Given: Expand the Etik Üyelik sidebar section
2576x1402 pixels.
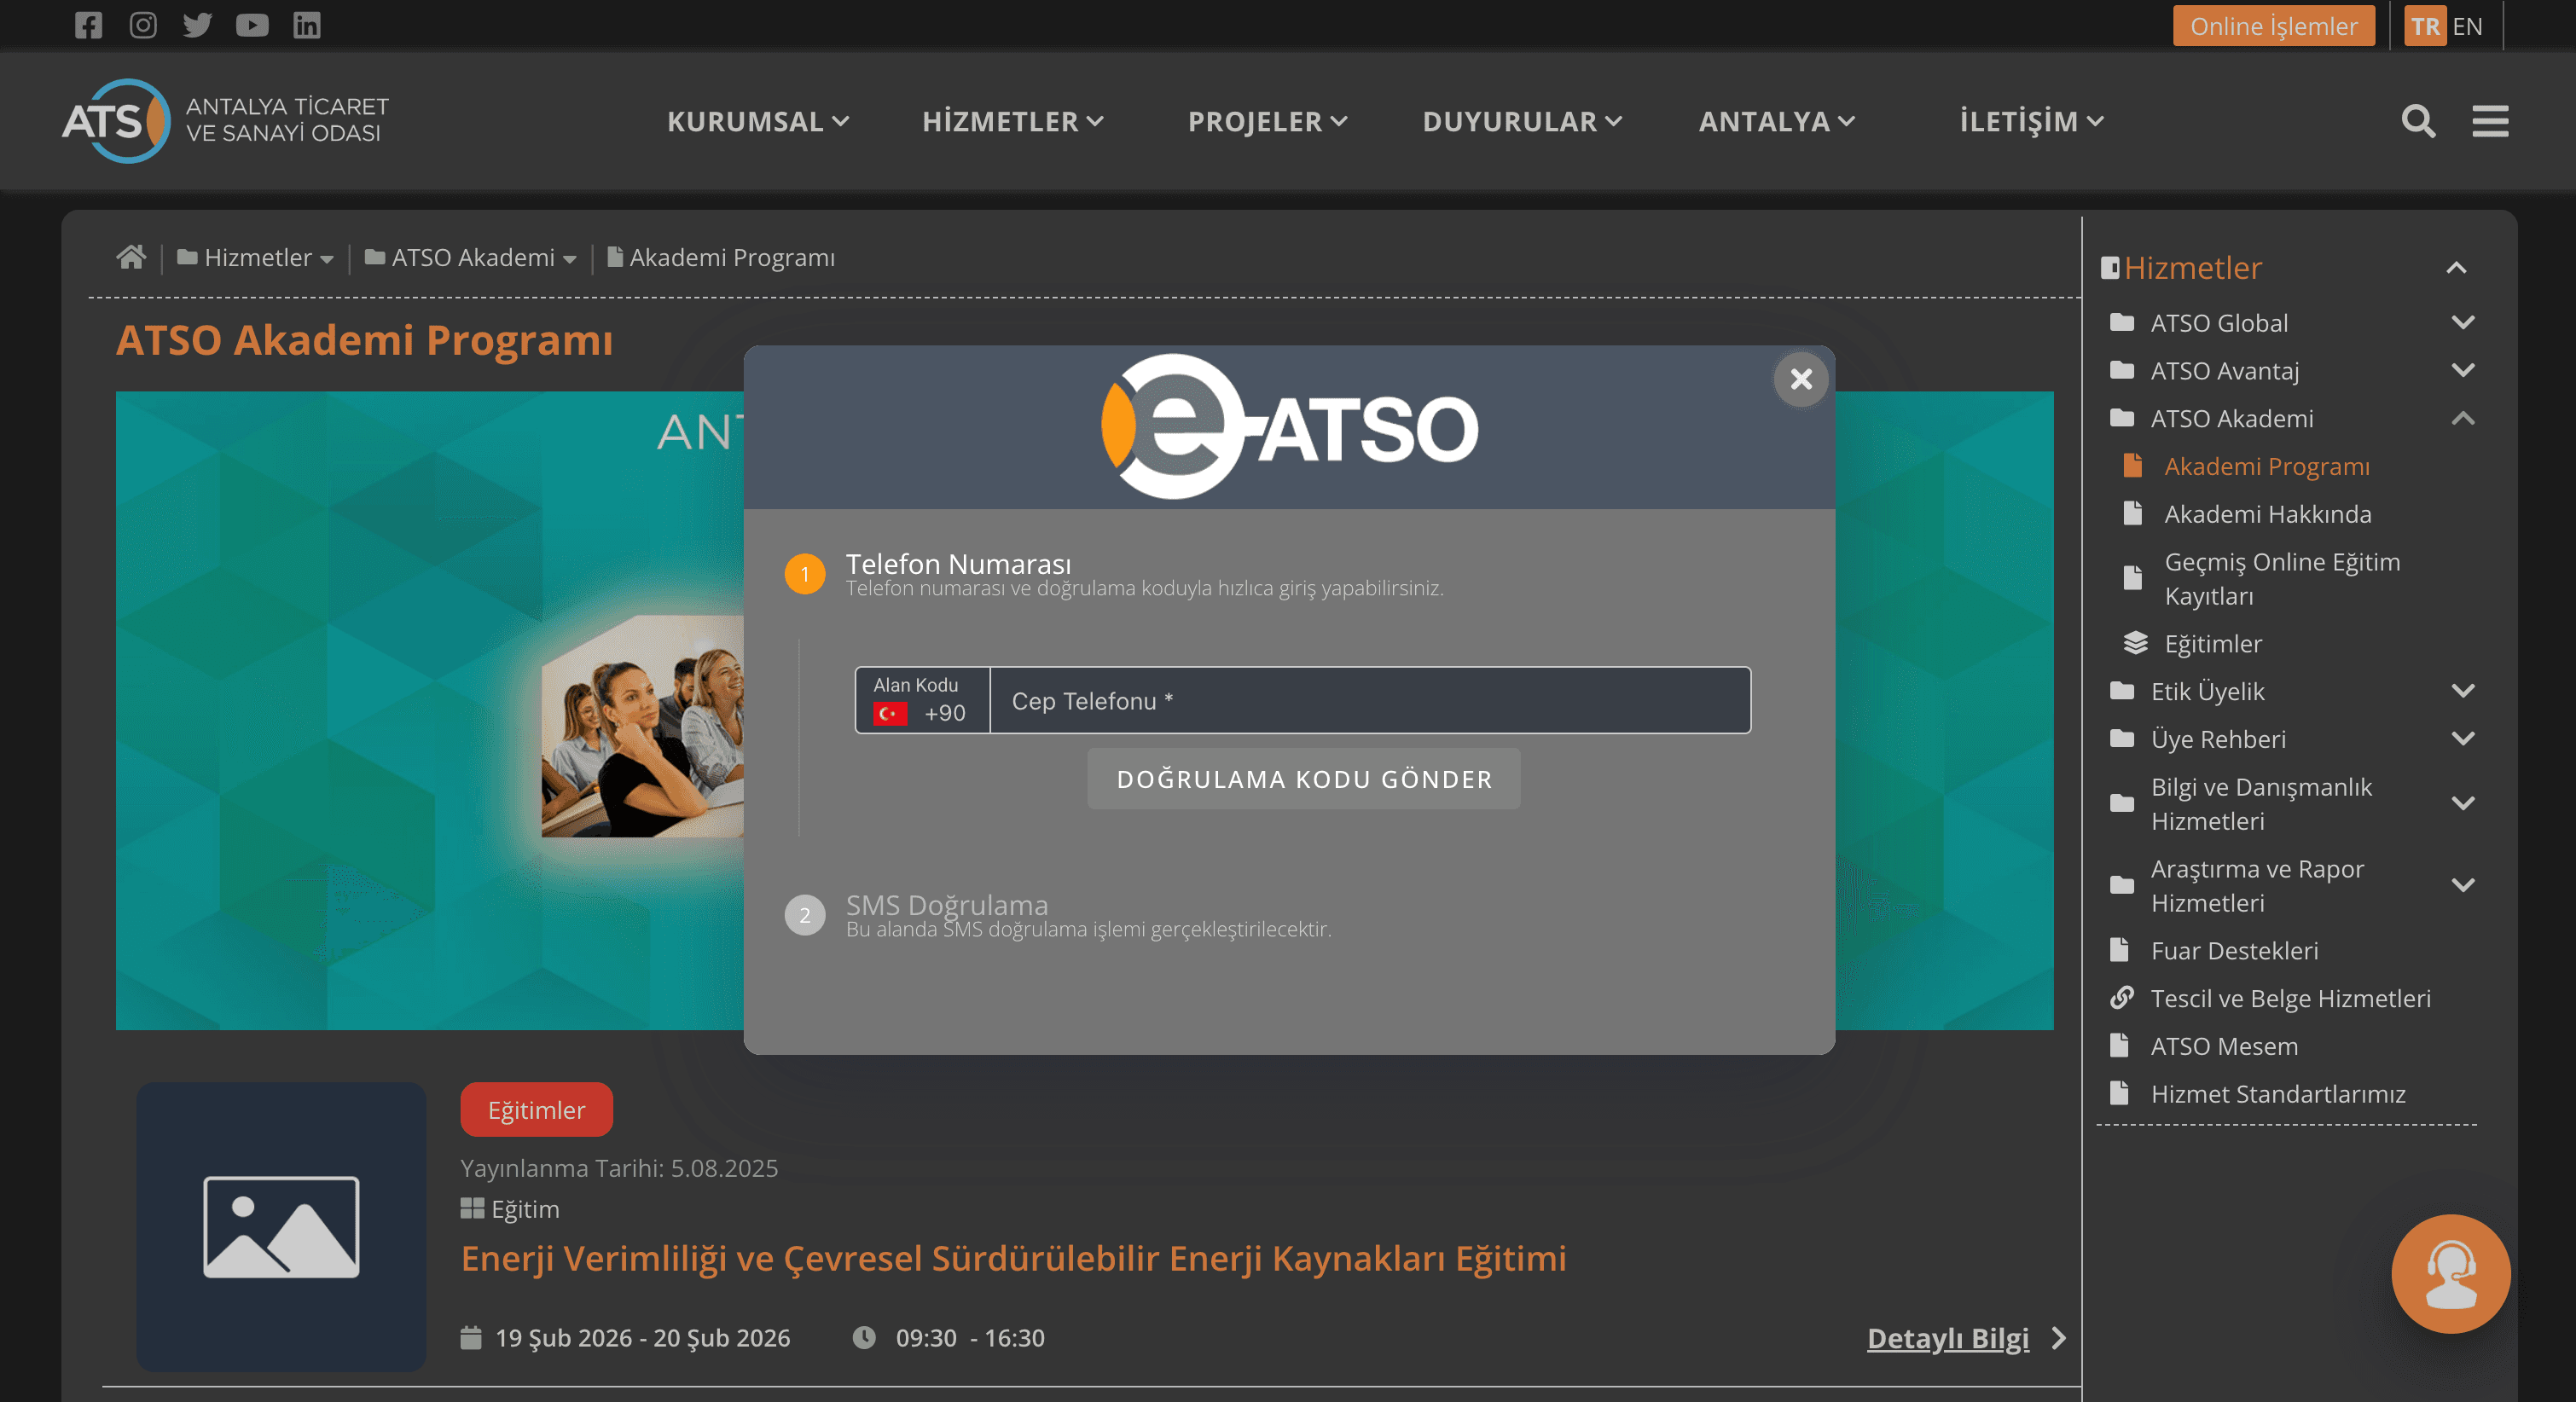Looking at the screenshot, I should [2463, 690].
